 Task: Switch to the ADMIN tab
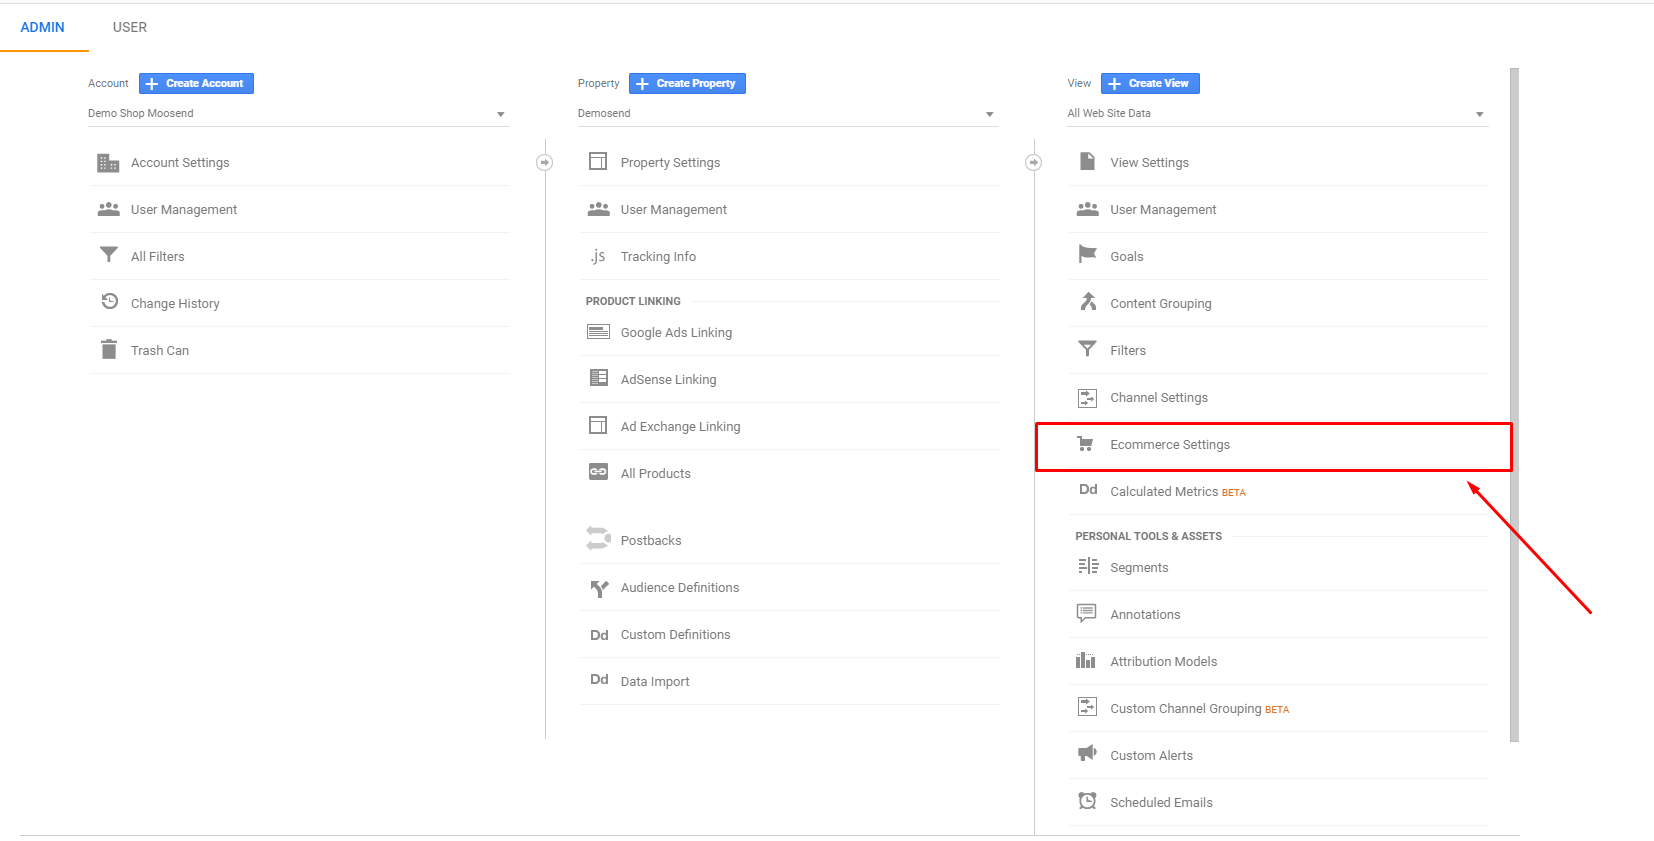coord(42,27)
